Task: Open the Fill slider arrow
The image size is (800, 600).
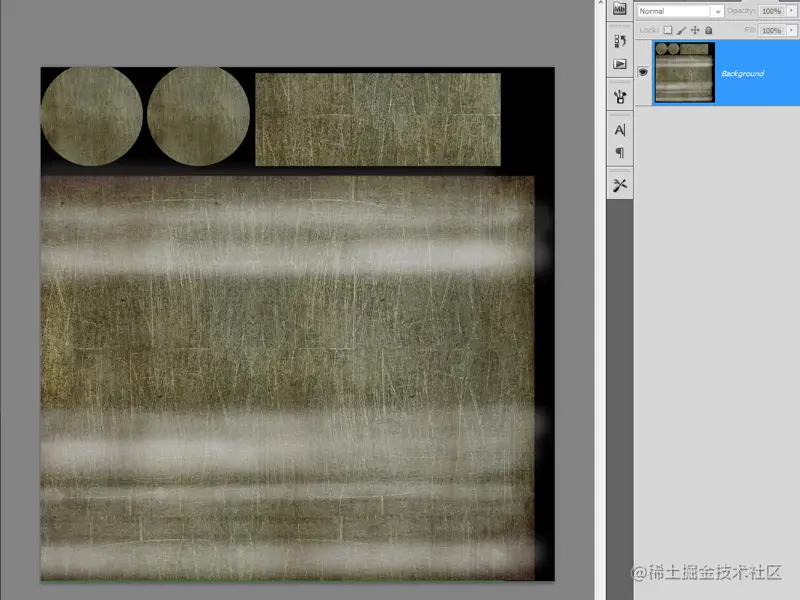Action: [791, 30]
